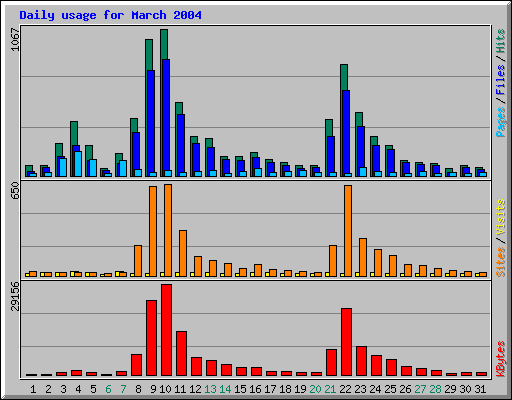Image resolution: width=512 pixels, height=400 pixels.
Task: Click green weekend day label 6
Action: (x=108, y=389)
